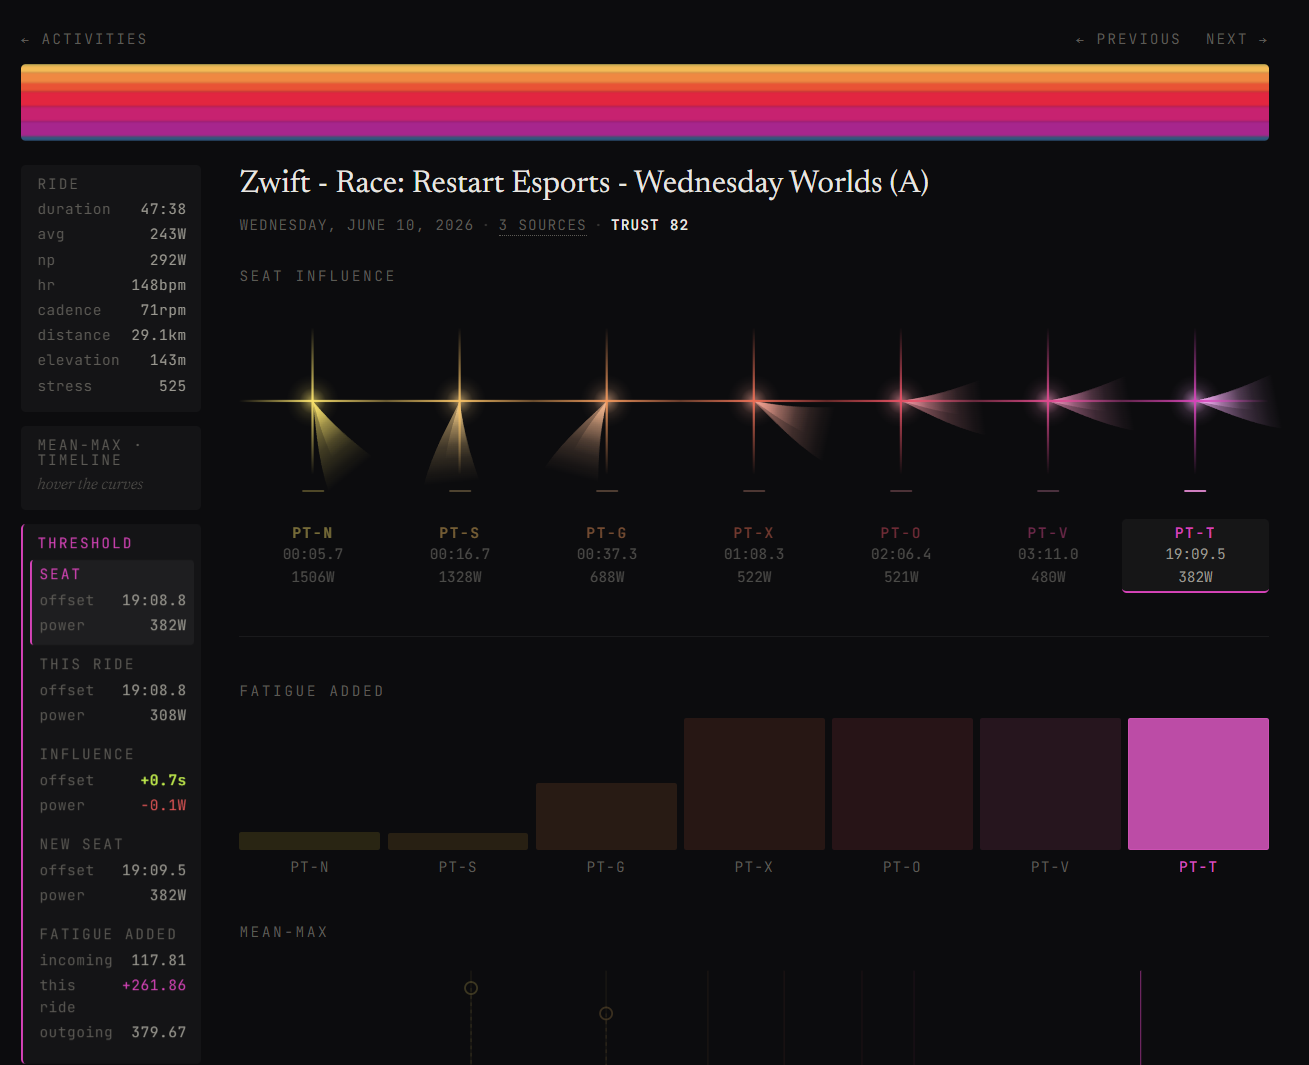Click the Mean-Max Timeline panel
Screen dimensions: 1309x1065
point(111,468)
